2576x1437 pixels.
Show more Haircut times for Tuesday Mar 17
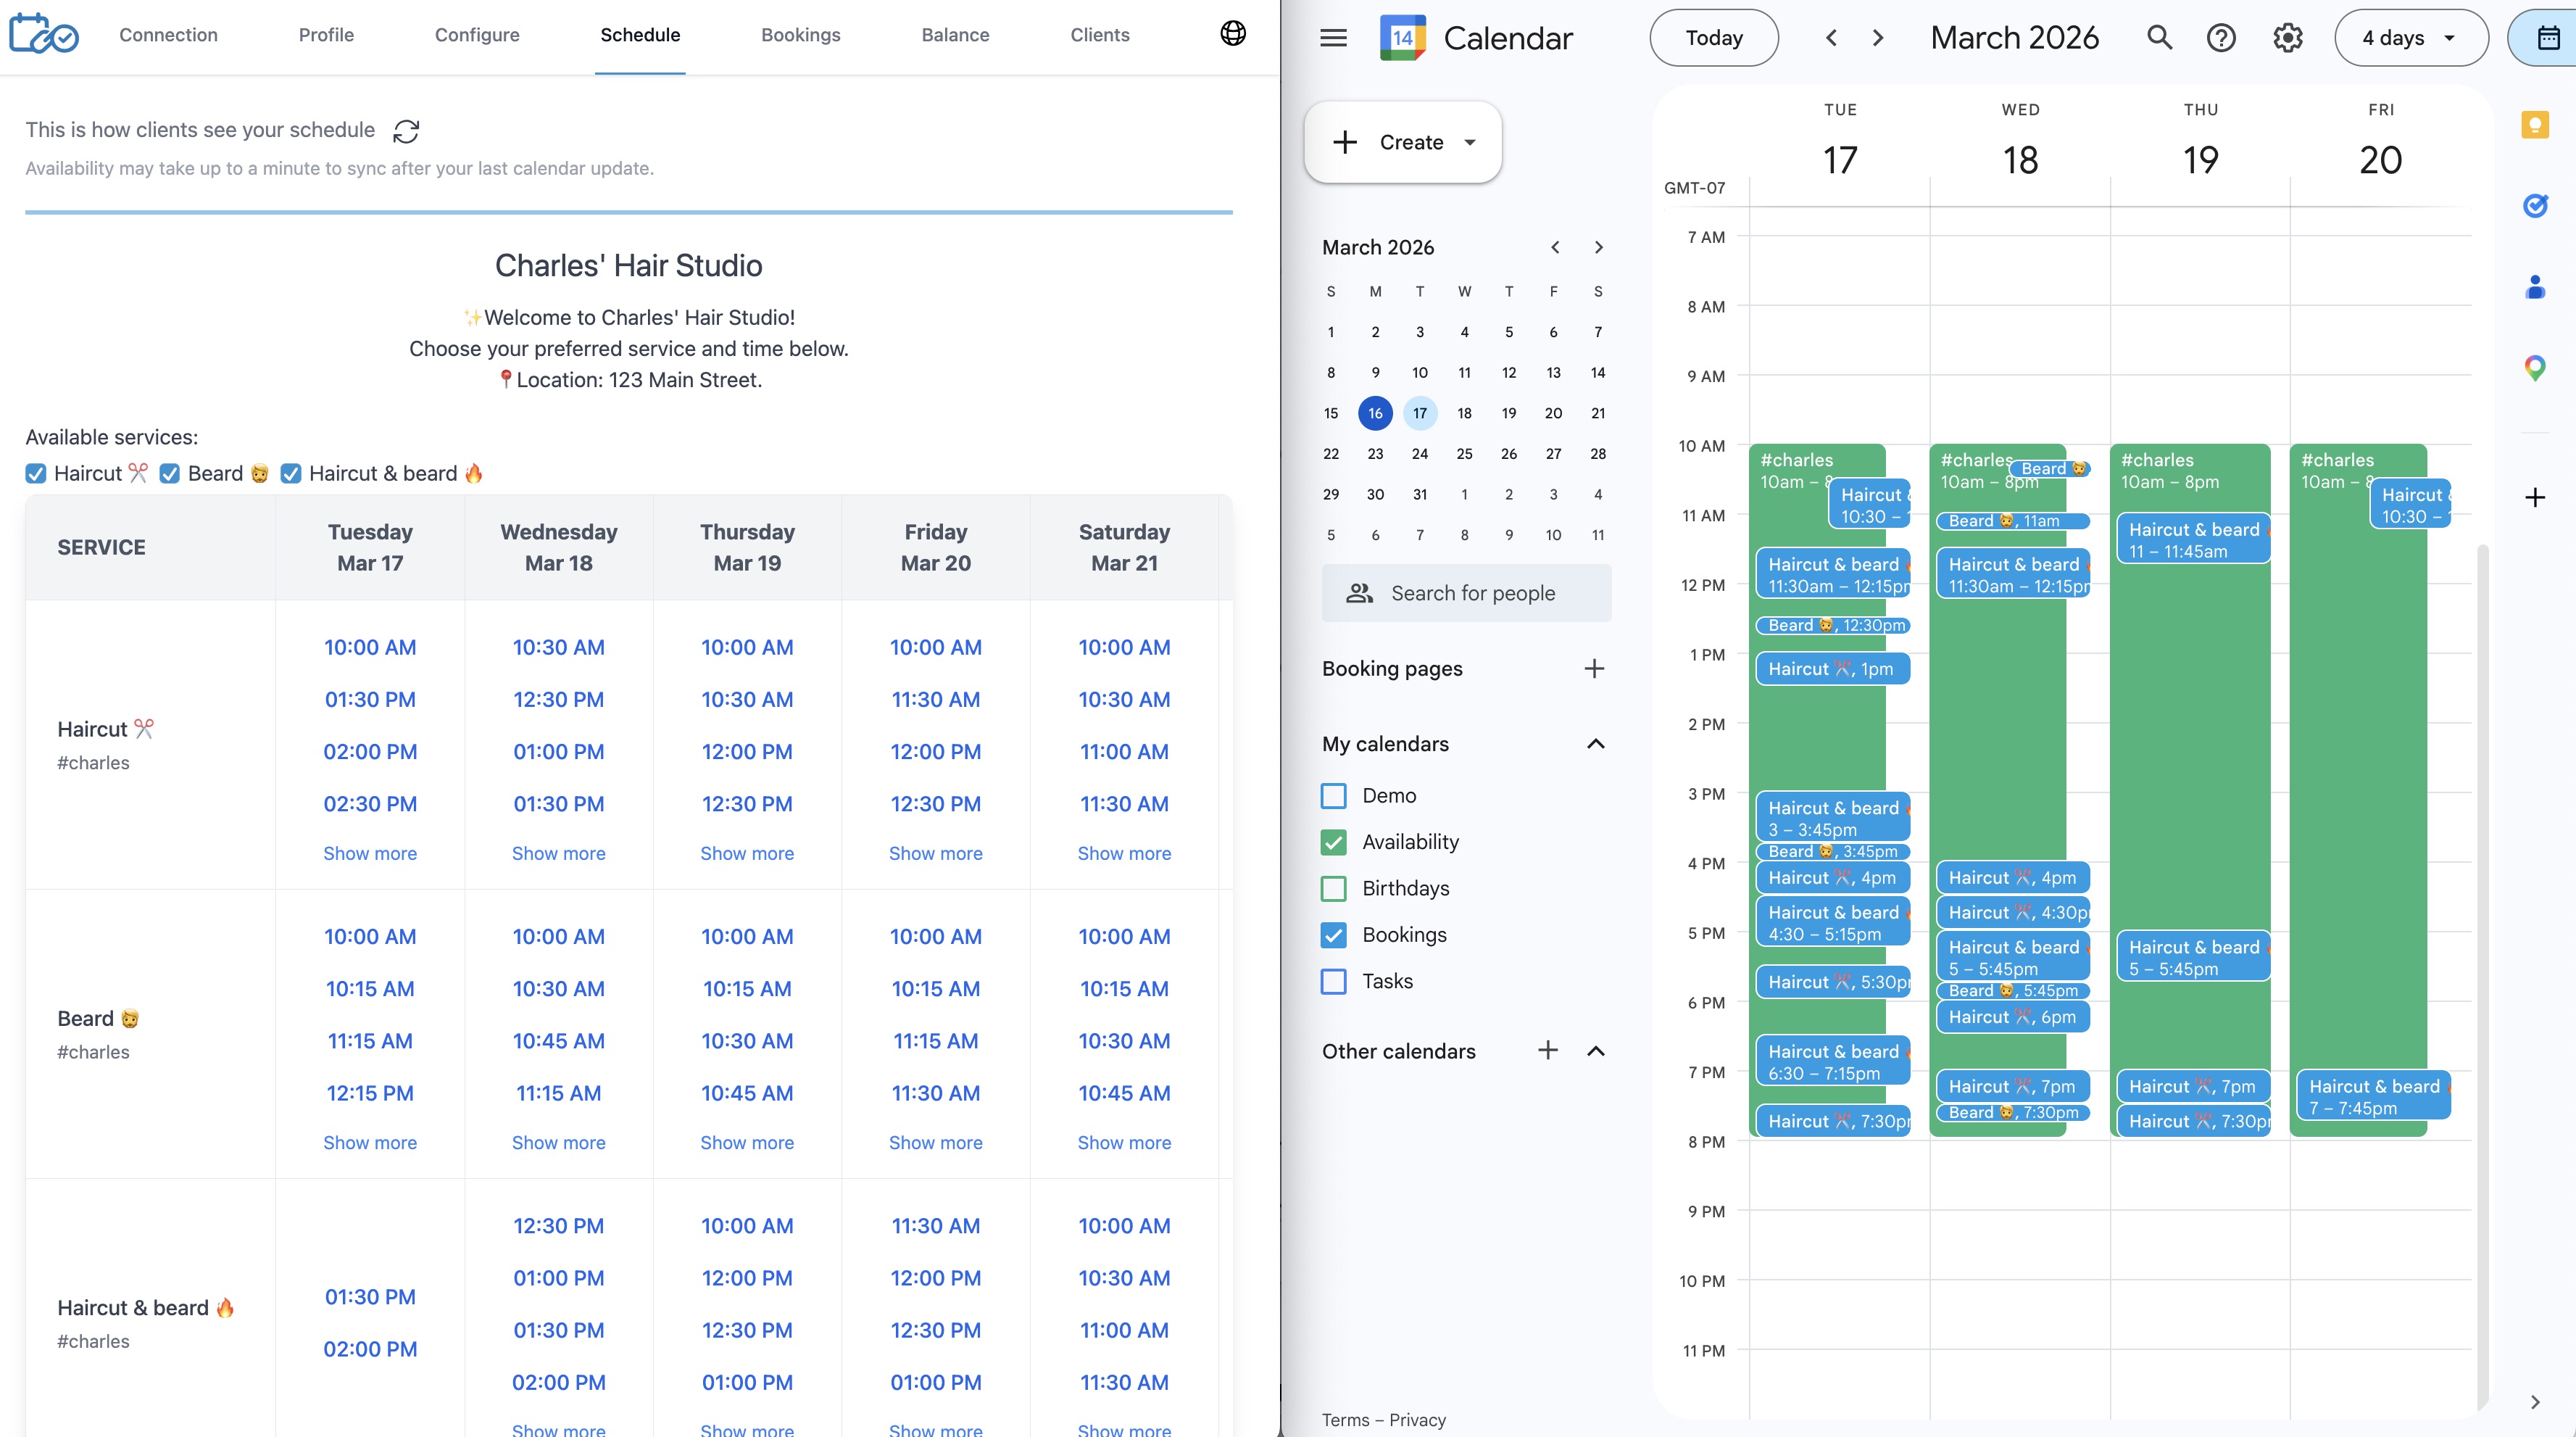(369, 853)
